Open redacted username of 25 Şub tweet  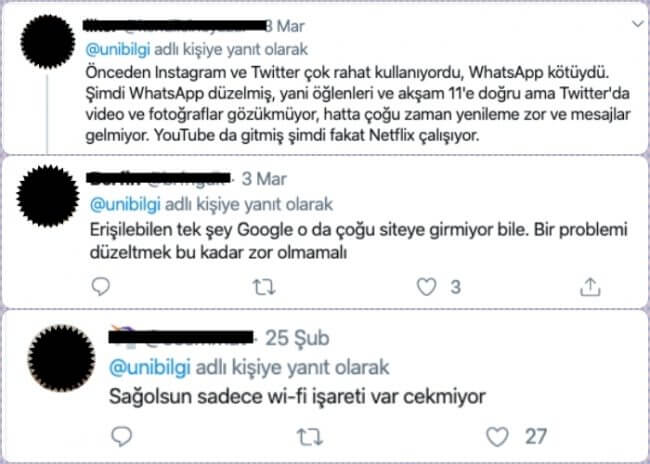click(x=181, y=336)
